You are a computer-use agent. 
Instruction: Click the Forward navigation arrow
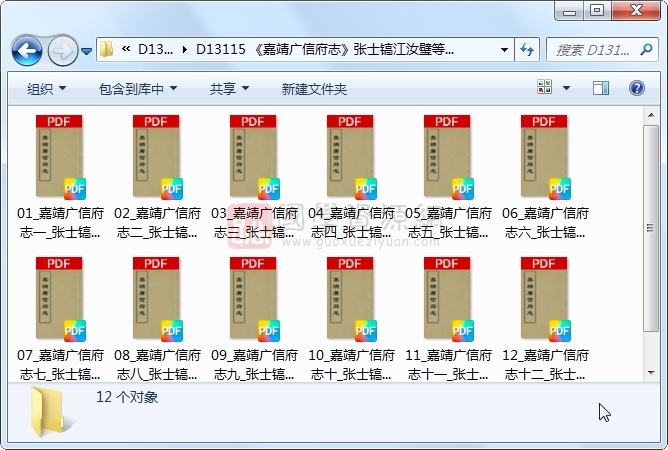click(63, 51)
